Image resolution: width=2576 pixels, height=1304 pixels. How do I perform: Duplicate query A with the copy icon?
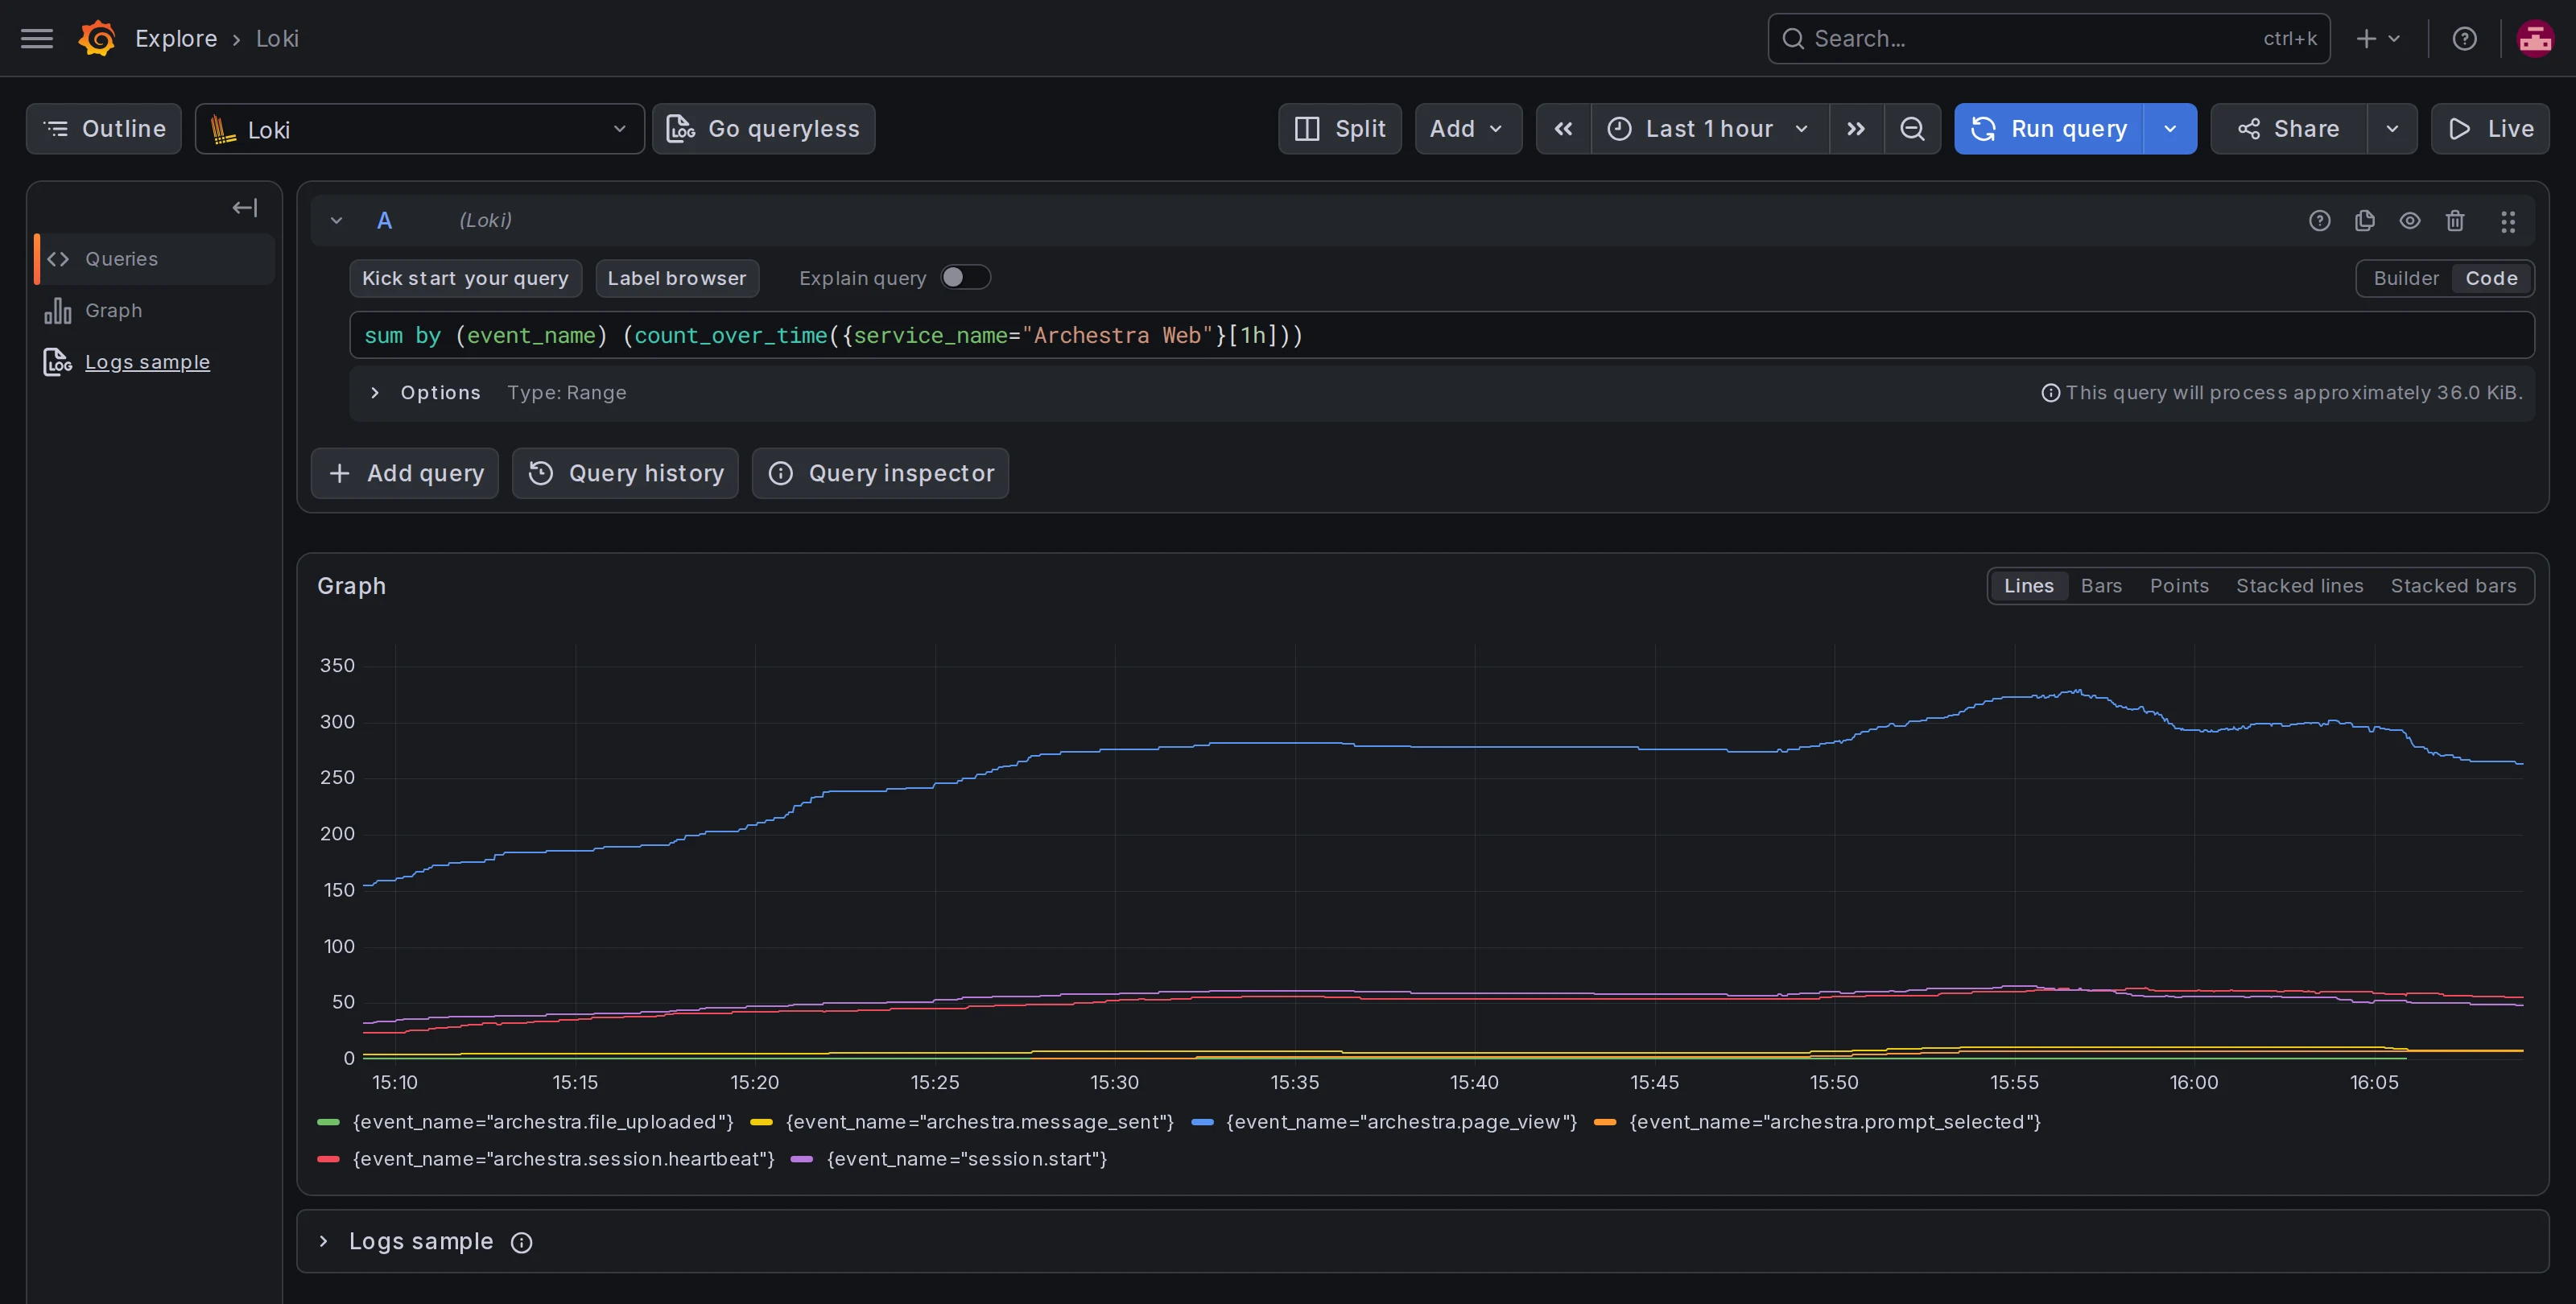point(2364,221)
